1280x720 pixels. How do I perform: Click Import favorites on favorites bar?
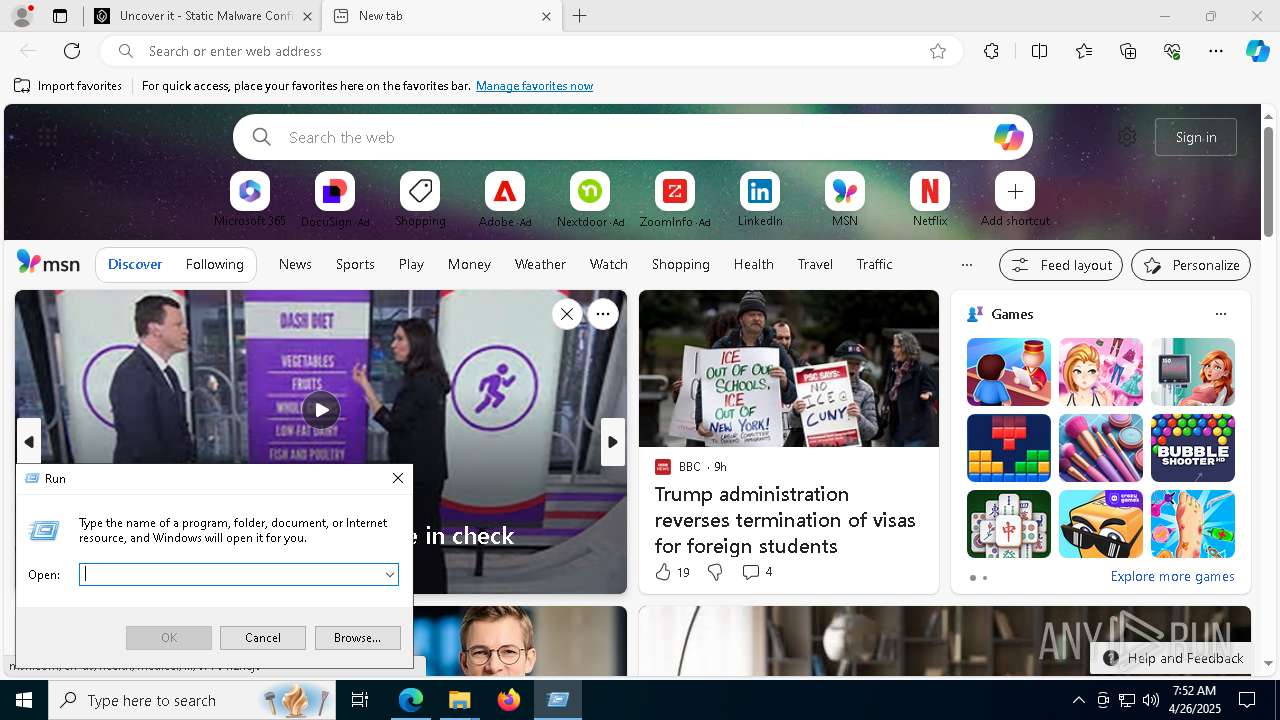point(68,86)
